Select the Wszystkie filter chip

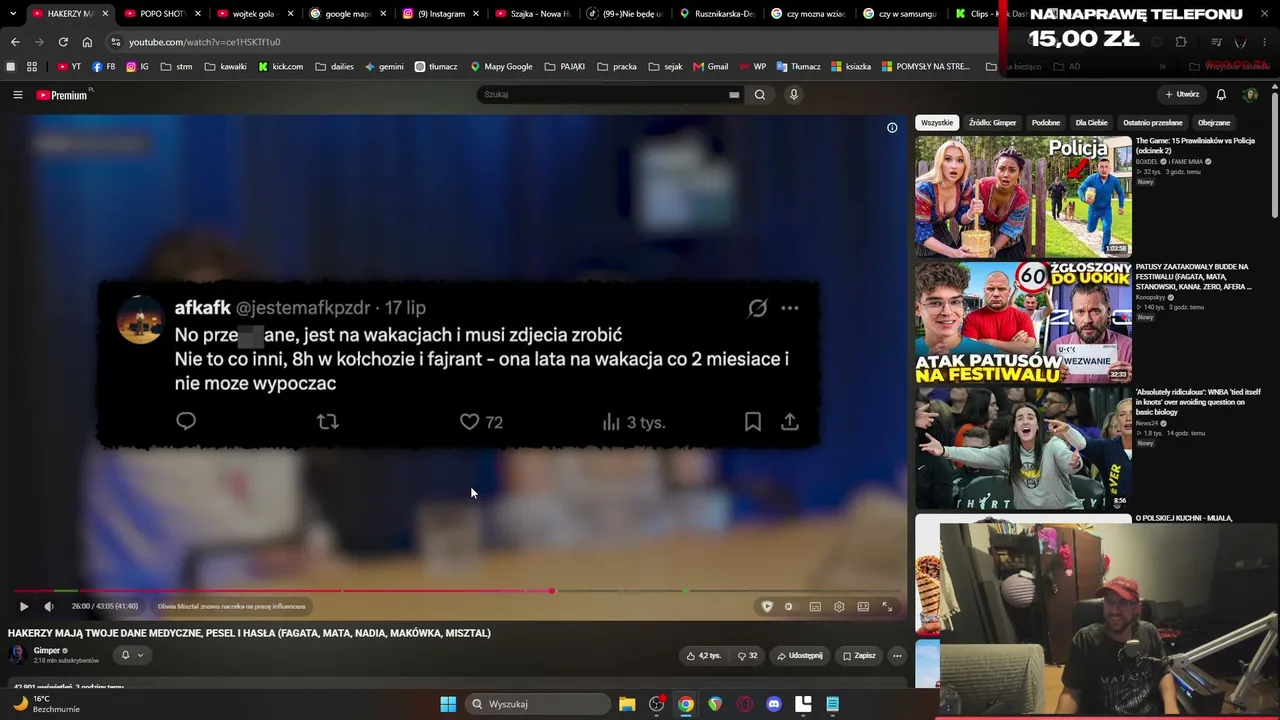(937, 123)
